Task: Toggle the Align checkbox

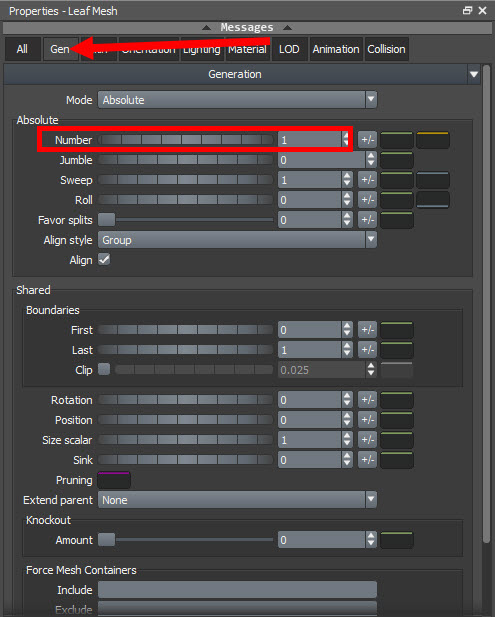Action: pos(104,260)
